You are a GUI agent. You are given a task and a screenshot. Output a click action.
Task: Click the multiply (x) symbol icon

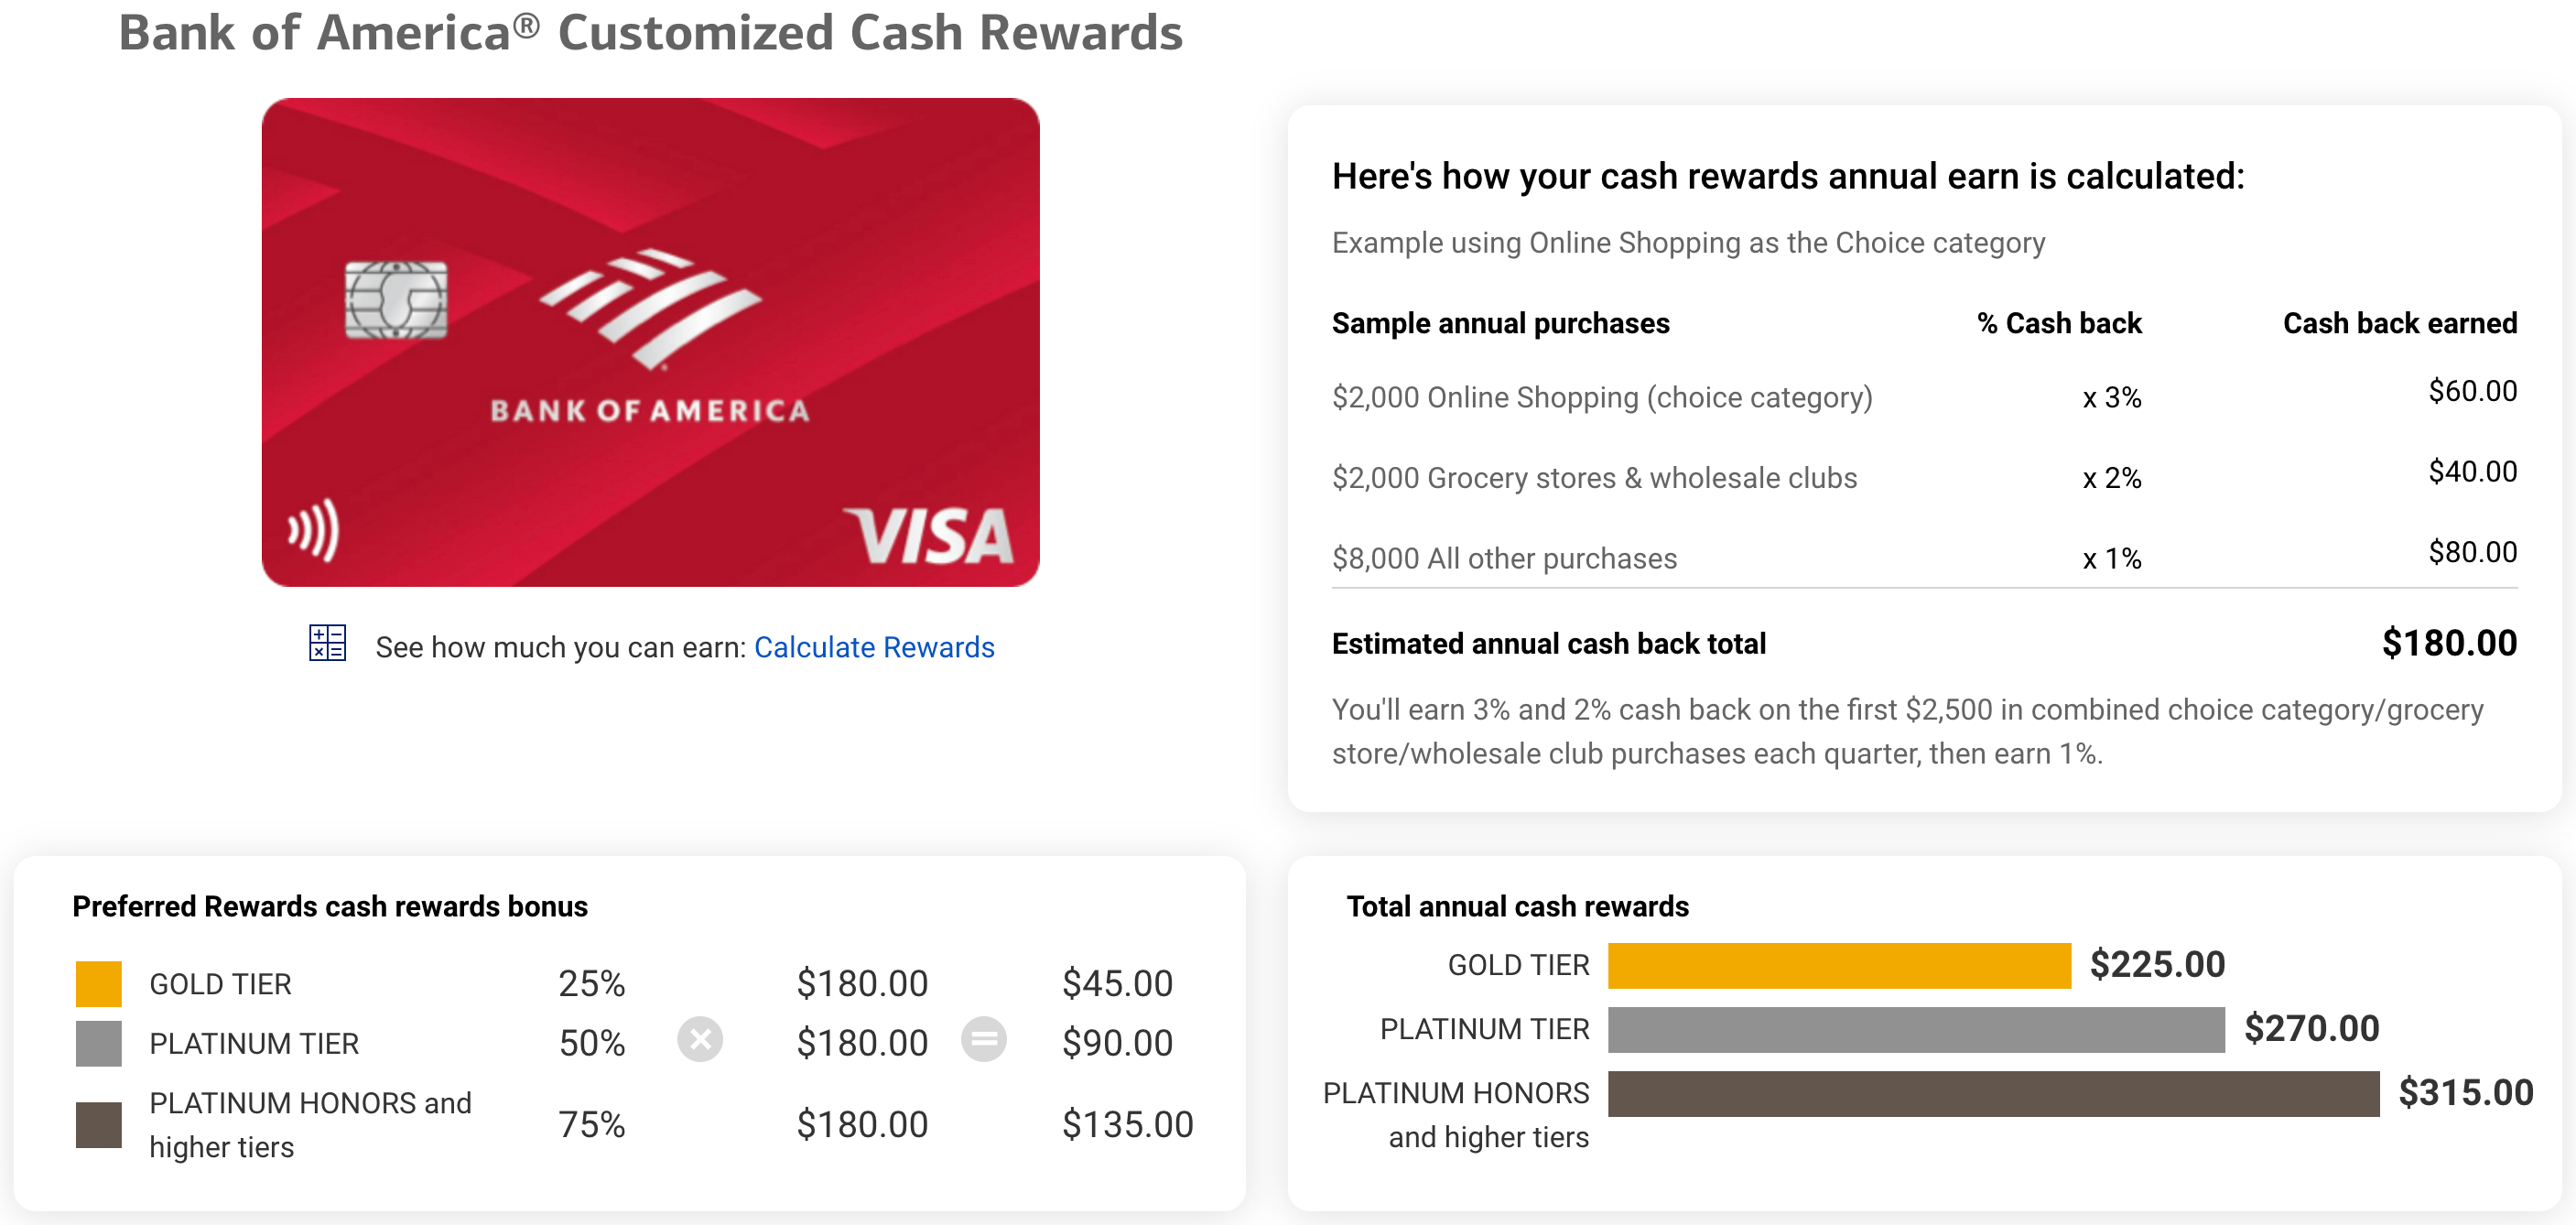[700, 1041]
